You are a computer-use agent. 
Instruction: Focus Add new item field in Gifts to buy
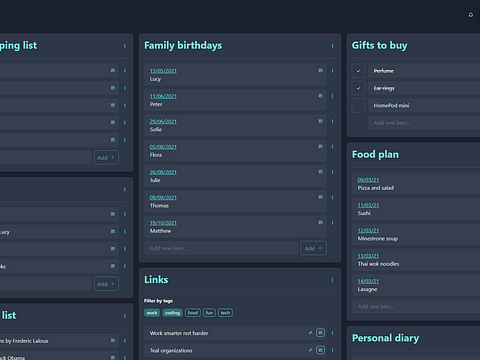(424, 123)
